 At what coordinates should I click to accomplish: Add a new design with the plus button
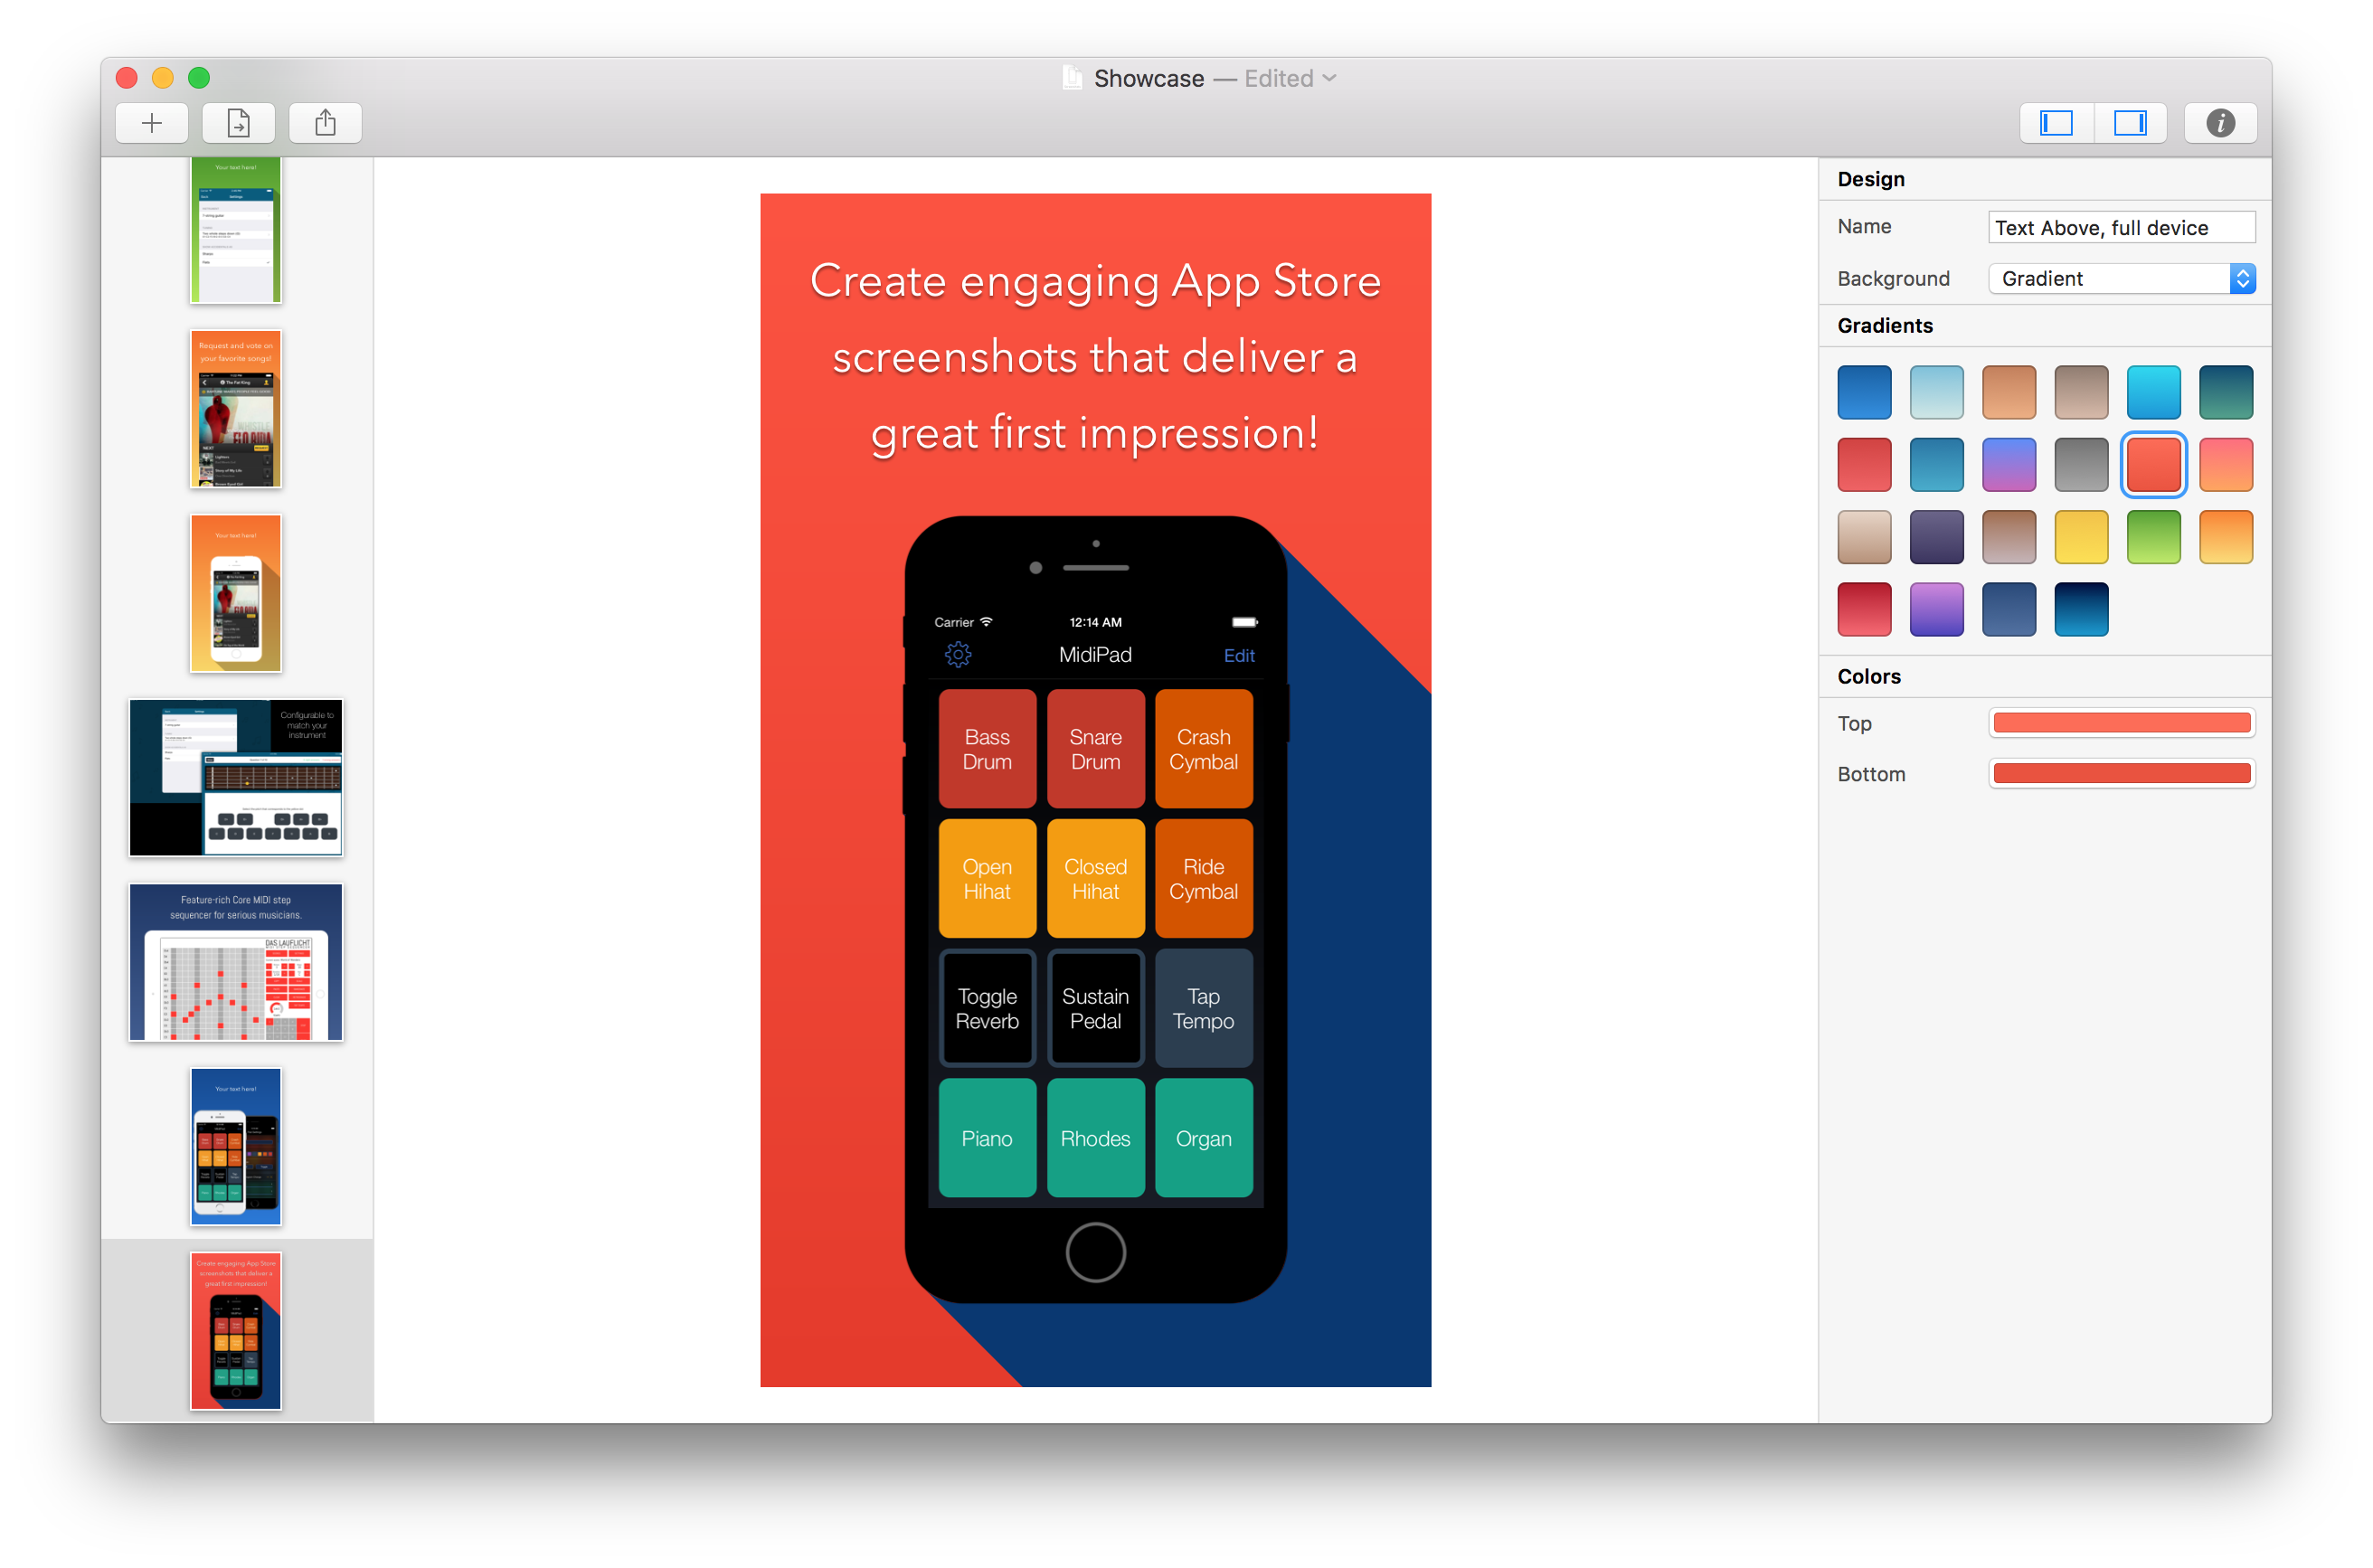151,122
